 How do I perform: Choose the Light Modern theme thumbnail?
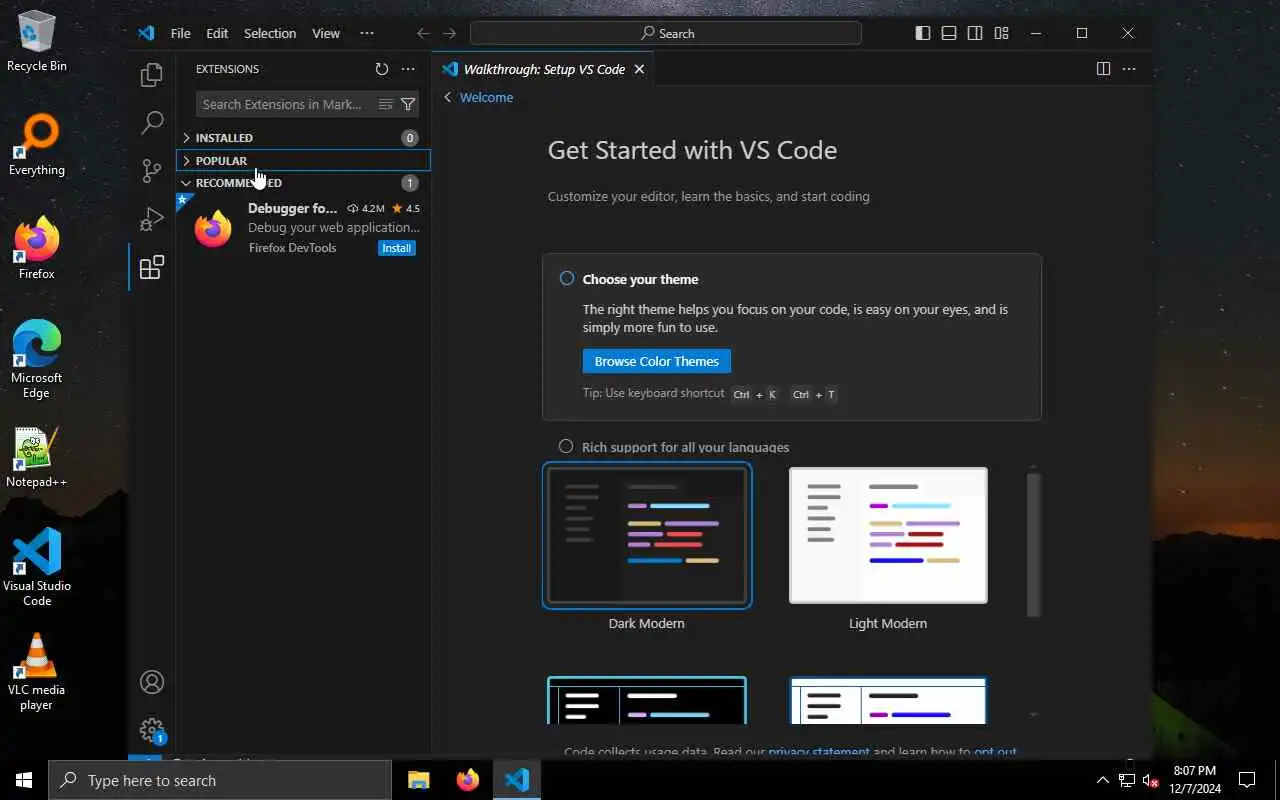pyautogui.click(x=888, y=535)
